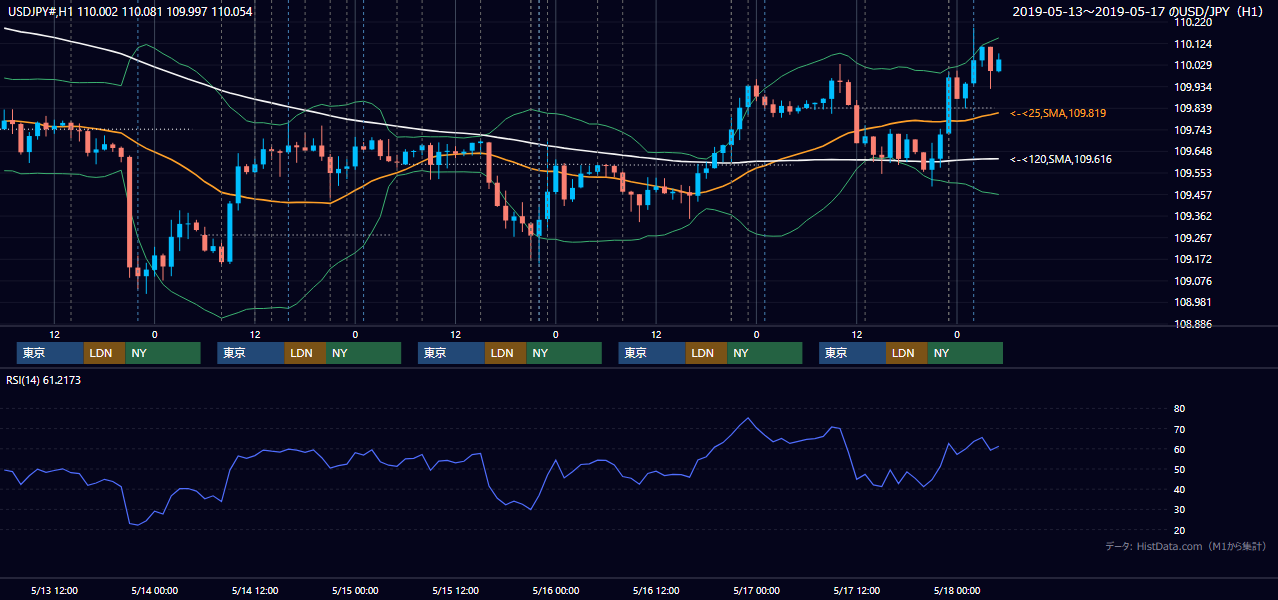Click the 東京 session box for 5/14

(x=251, y=353)
